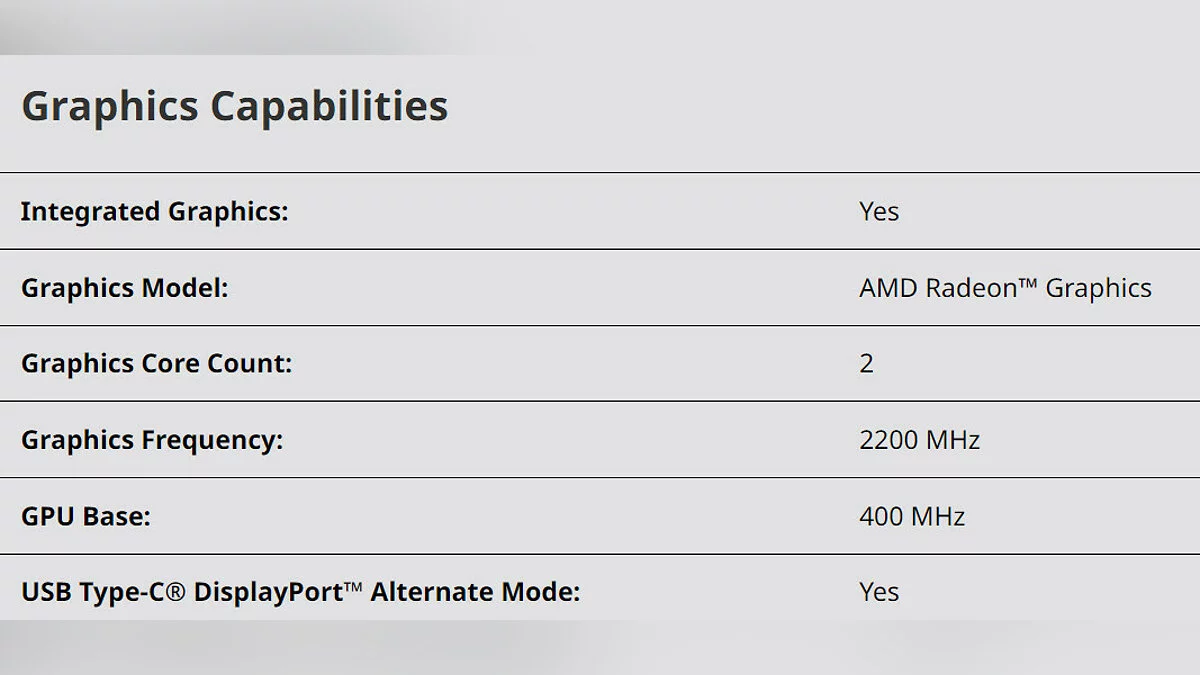The height and width of the screenshot is (675, 1200).
Task: Click the core count value 2
Action: [866, 364]
